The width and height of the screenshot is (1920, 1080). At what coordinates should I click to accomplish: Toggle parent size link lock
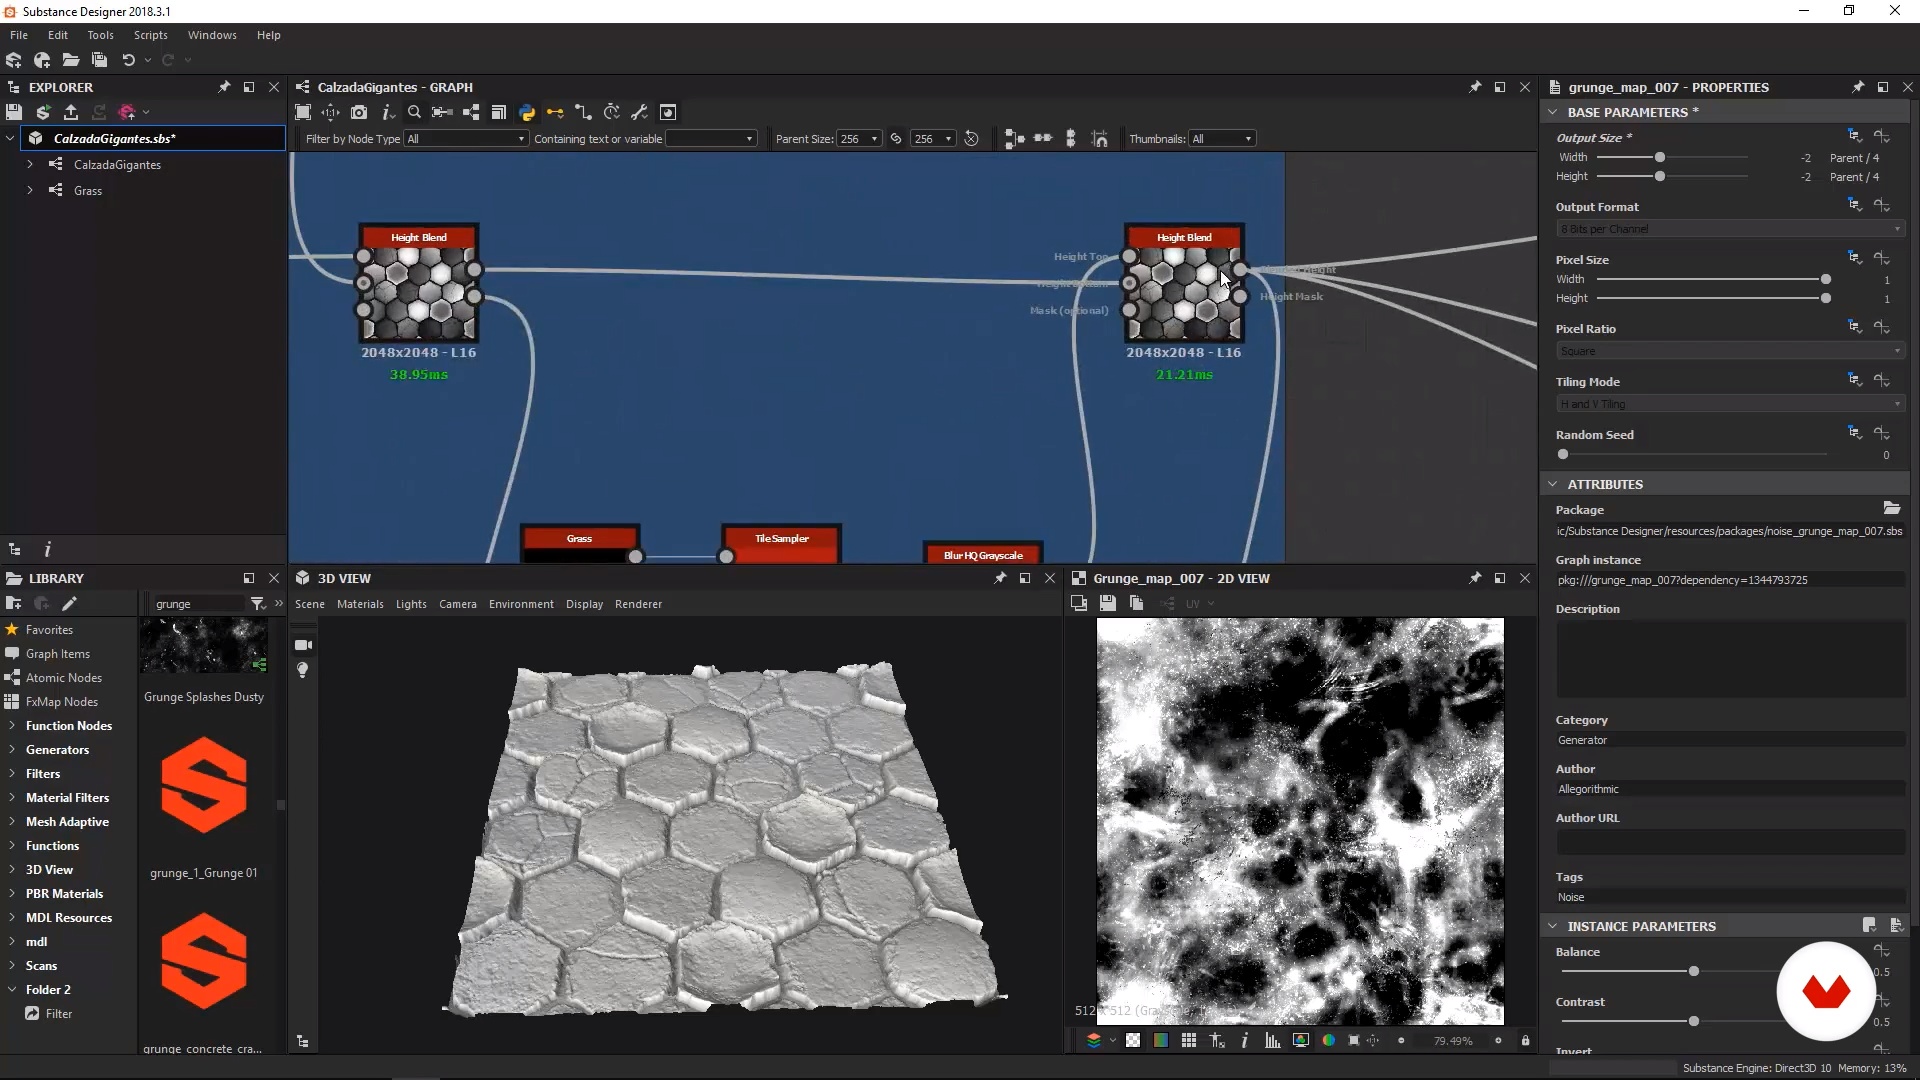point(896,139)
